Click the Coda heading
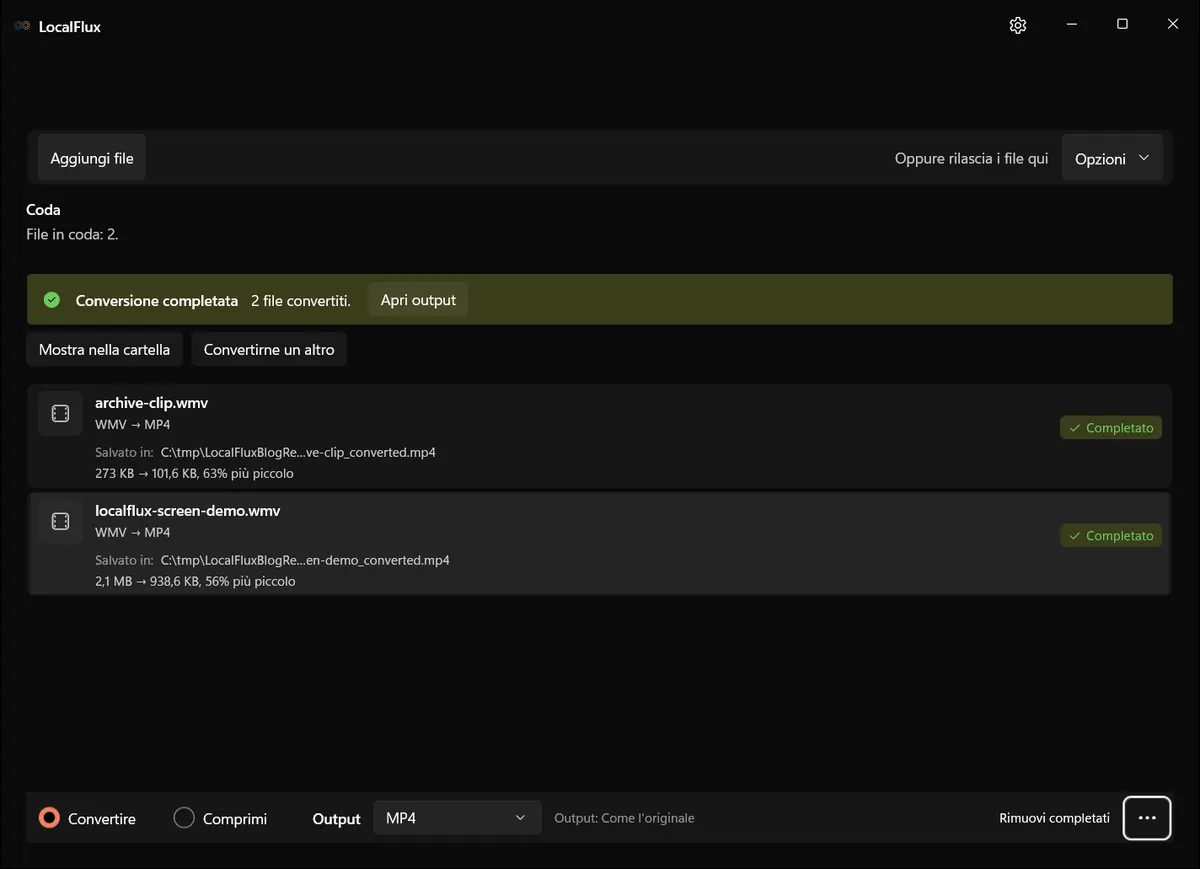 click(x=43, y=210)
